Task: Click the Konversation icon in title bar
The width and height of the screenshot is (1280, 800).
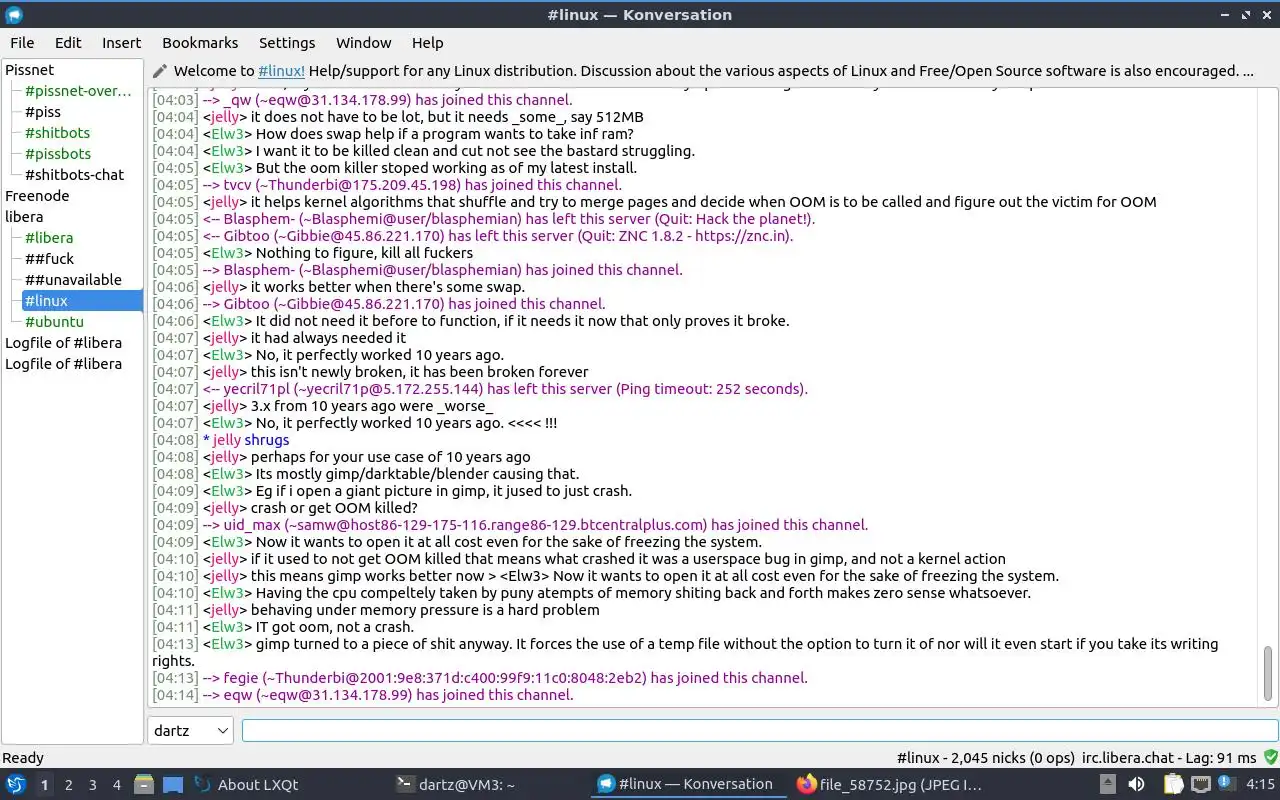Action: pos(14,14)
